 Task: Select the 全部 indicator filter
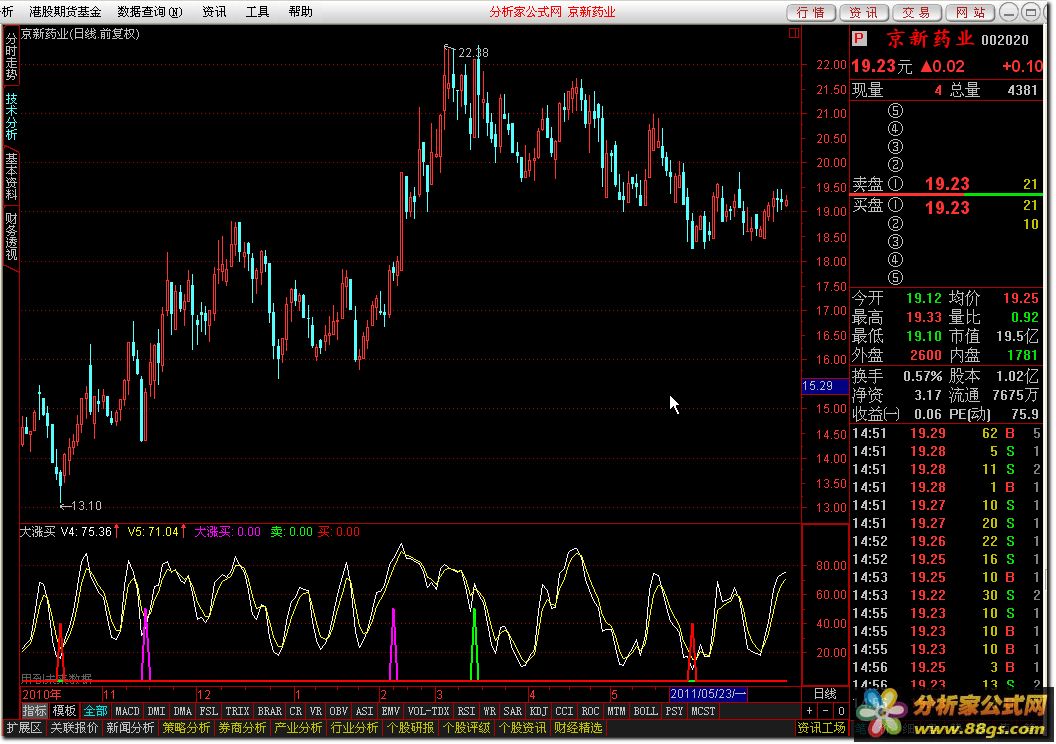click(95, 711)
